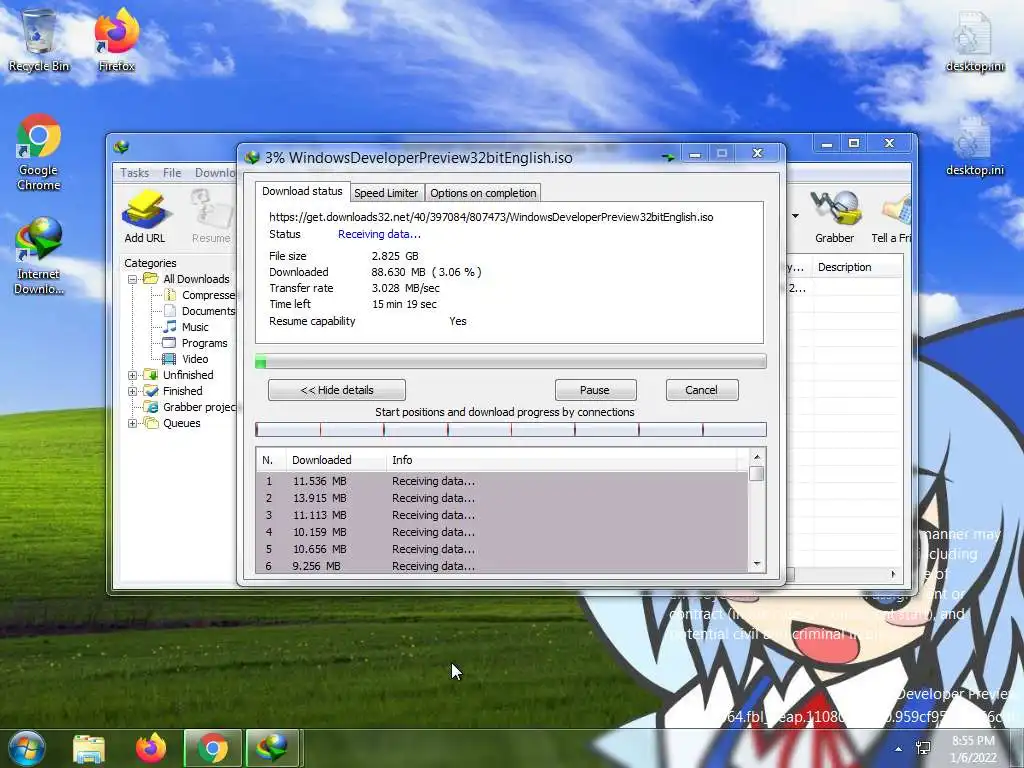Launch Firefox from the desktop shortcut

pos(116,39)
